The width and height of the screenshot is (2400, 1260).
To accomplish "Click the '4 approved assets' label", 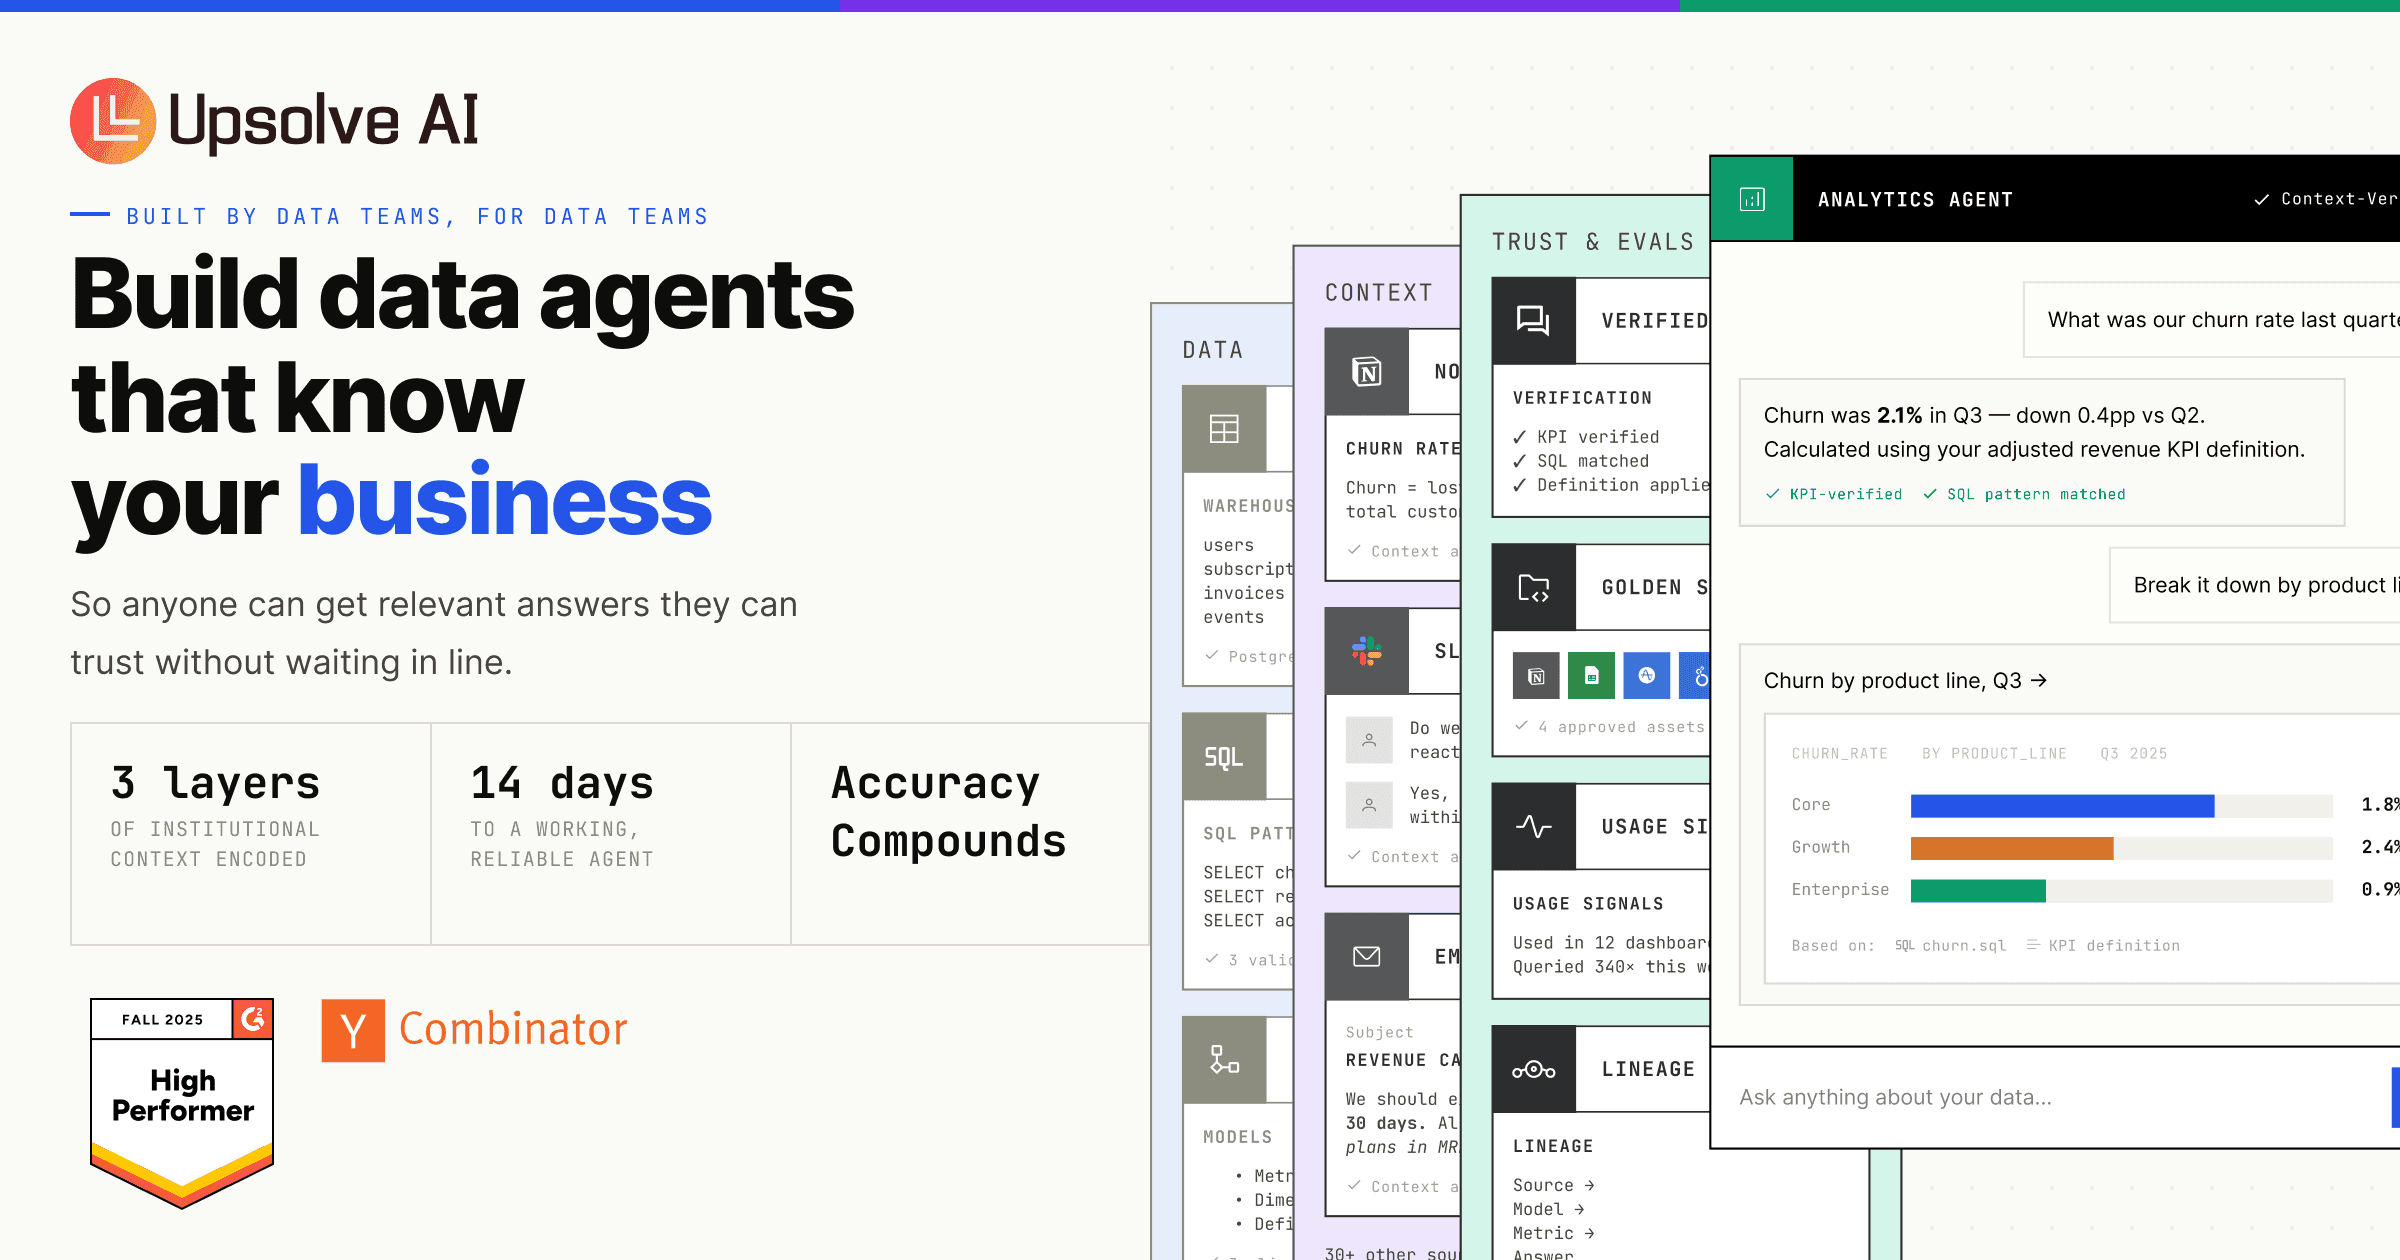I will tap(1610, 727).
